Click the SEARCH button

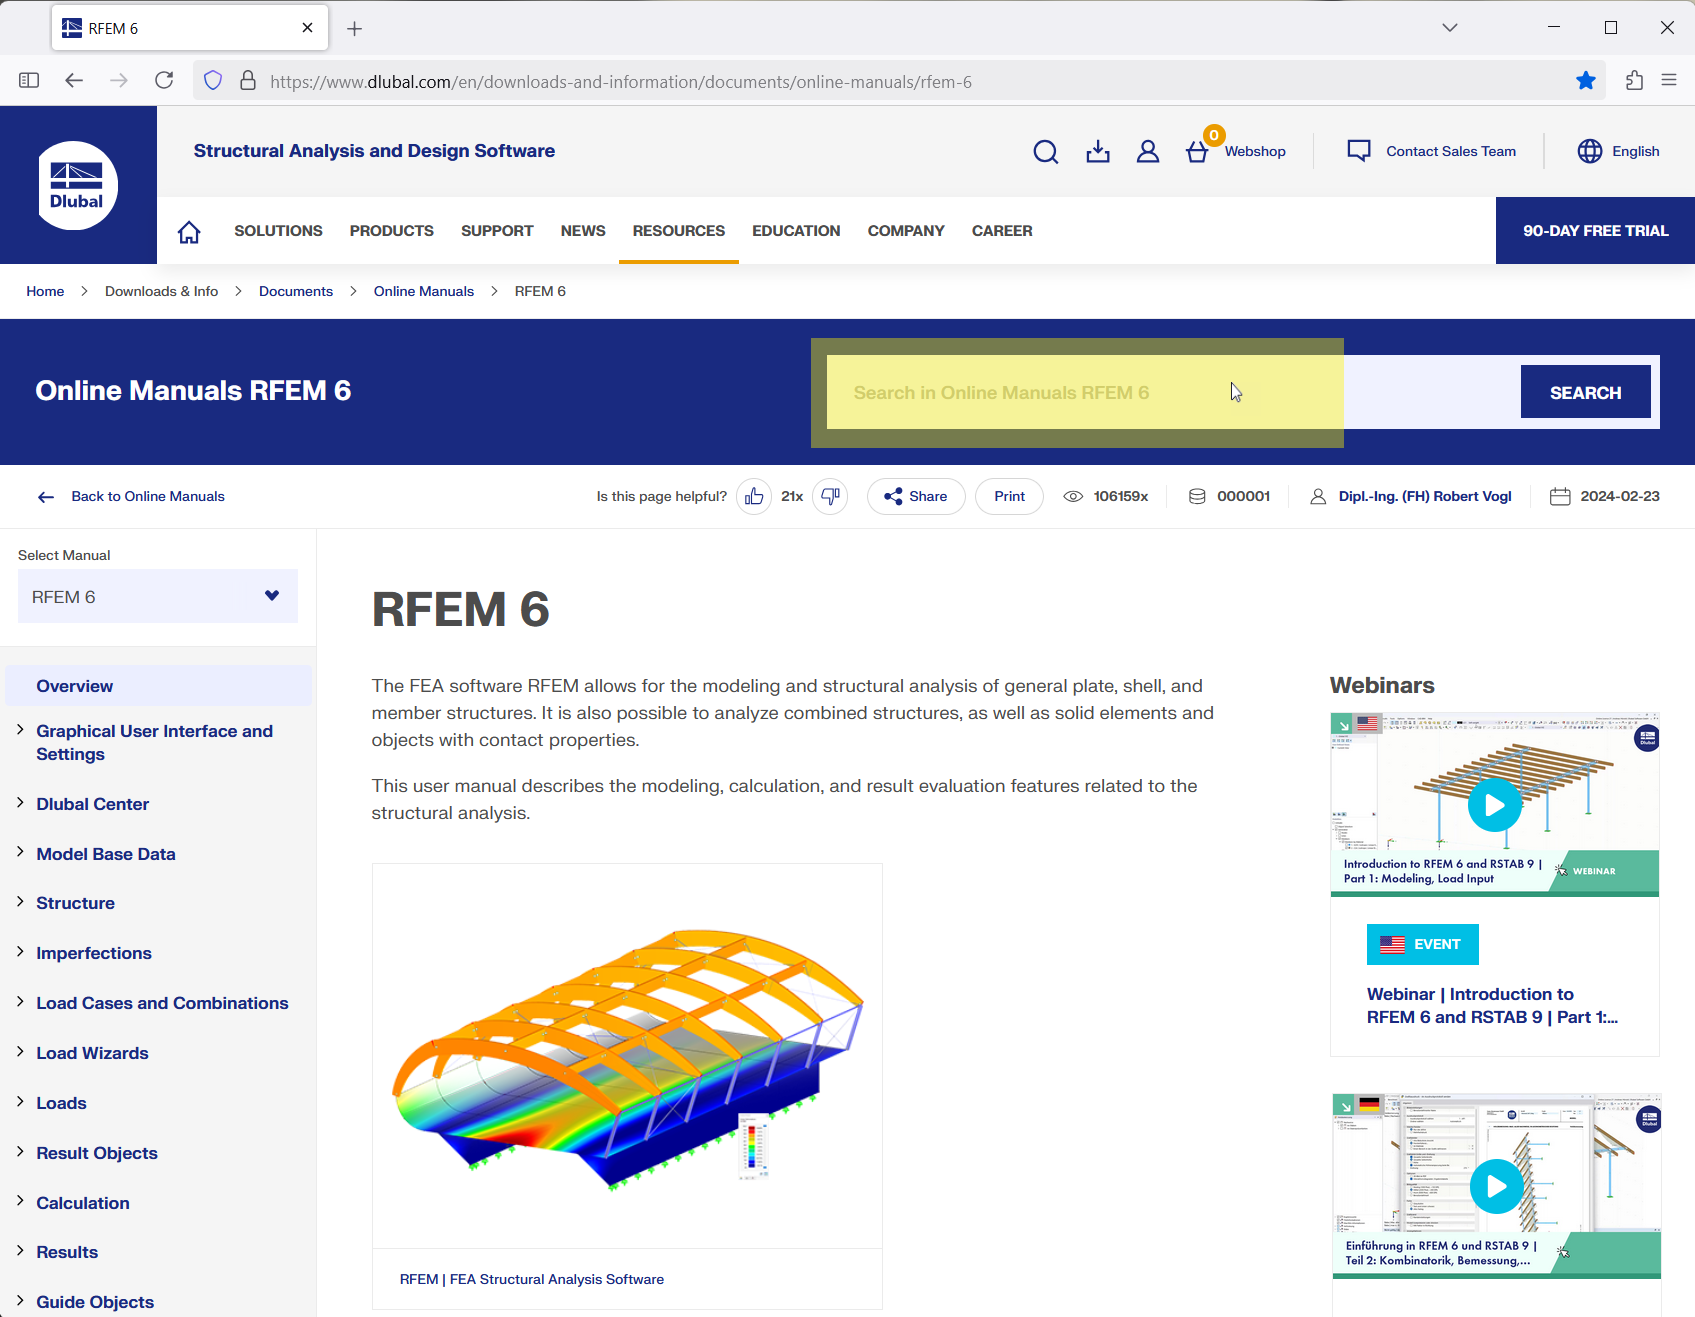[x=1585, y=392]
